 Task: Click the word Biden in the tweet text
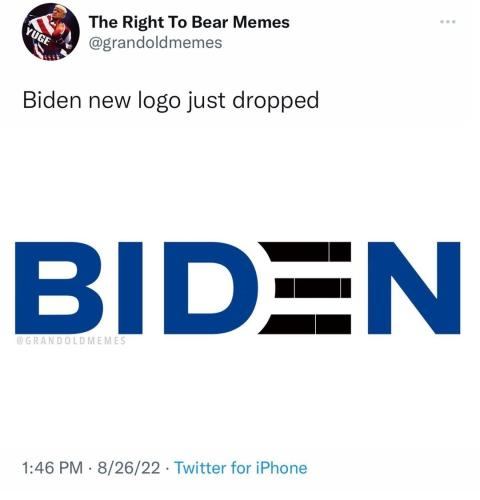tap(52, 100)
